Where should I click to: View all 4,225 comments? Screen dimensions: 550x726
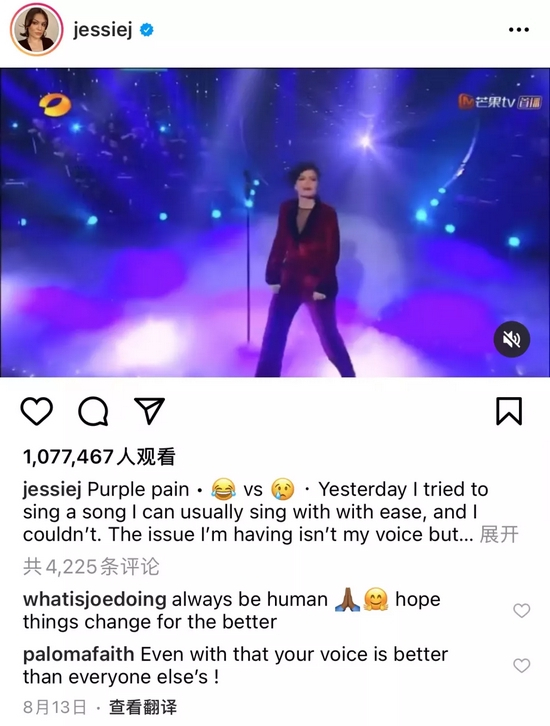point(91,567)
